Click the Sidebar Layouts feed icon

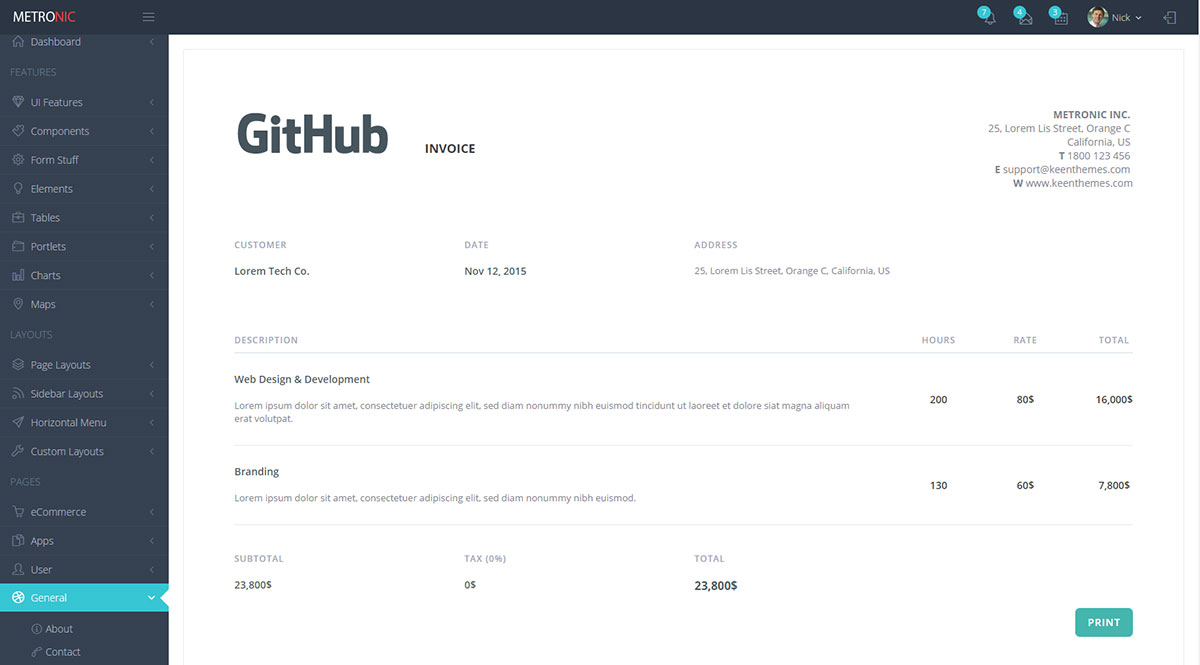pos(18,394)
